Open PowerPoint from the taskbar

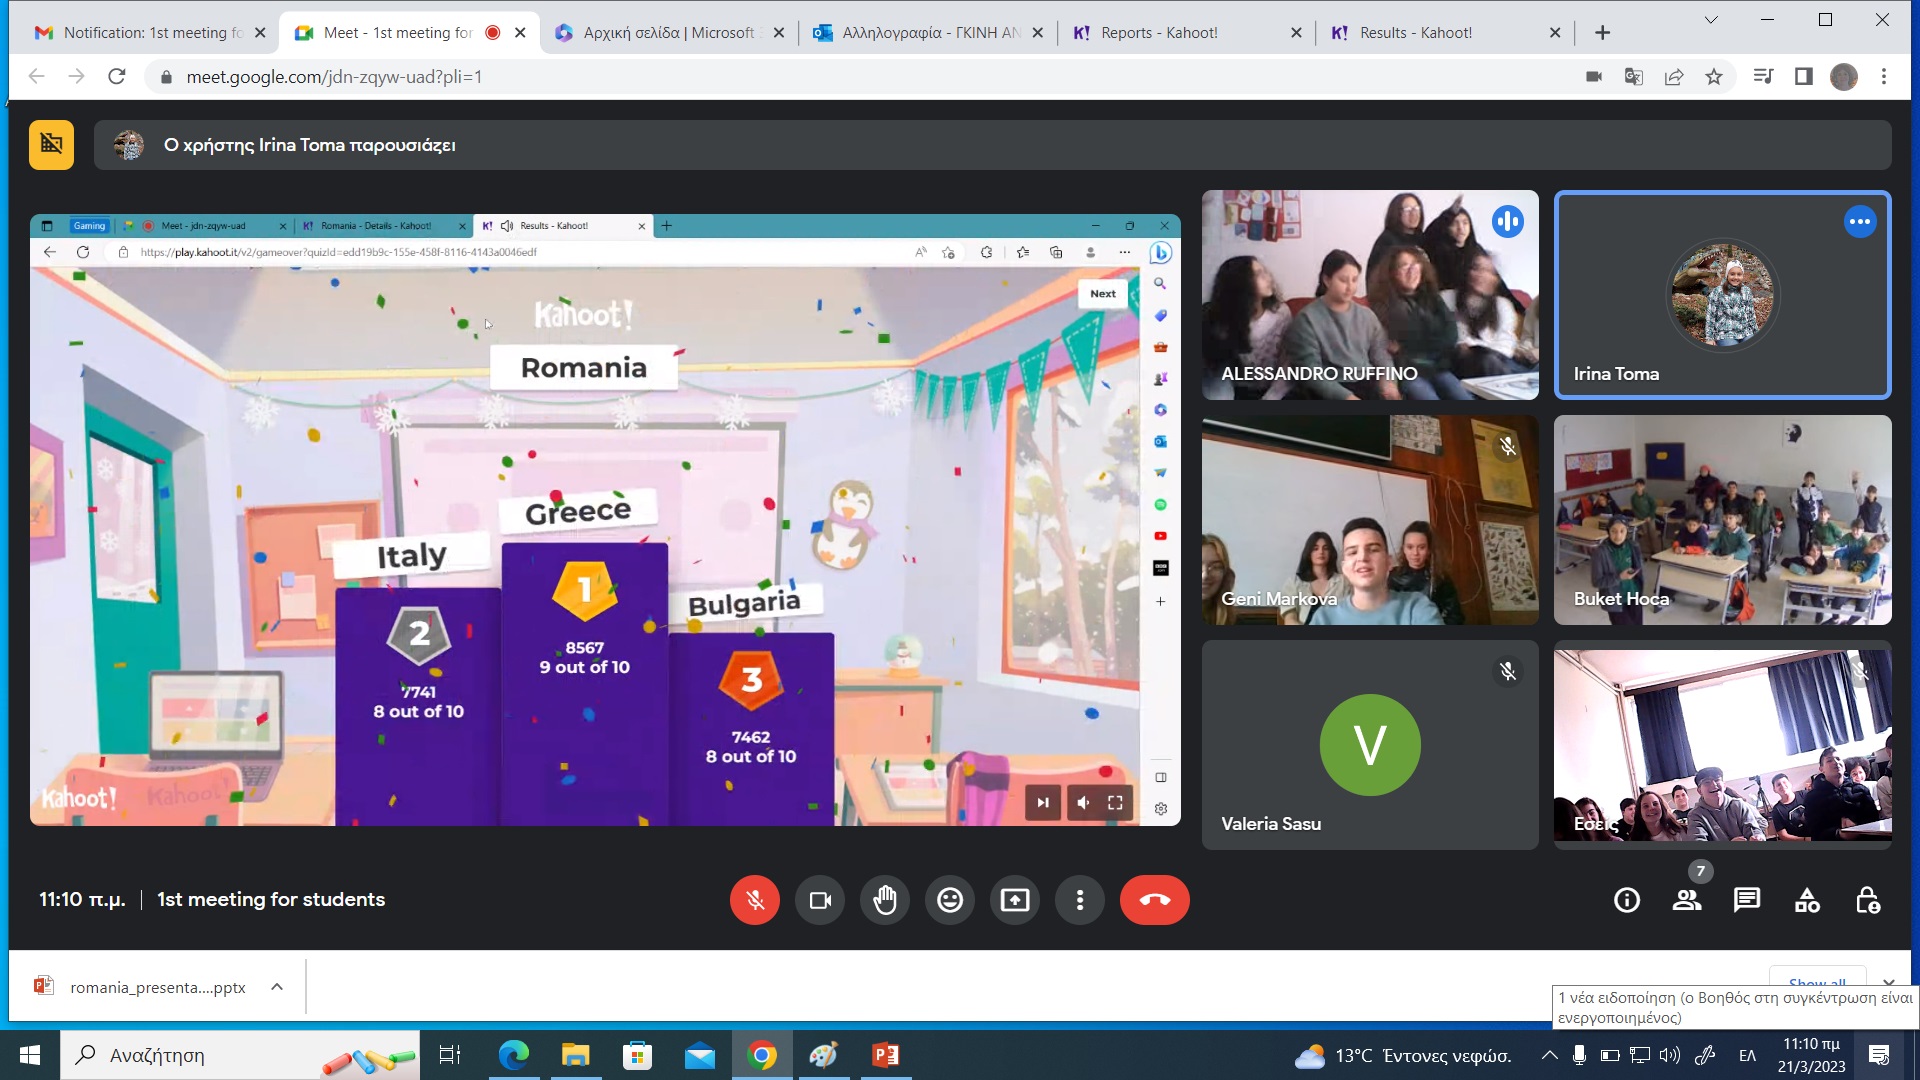(886, 1055)
